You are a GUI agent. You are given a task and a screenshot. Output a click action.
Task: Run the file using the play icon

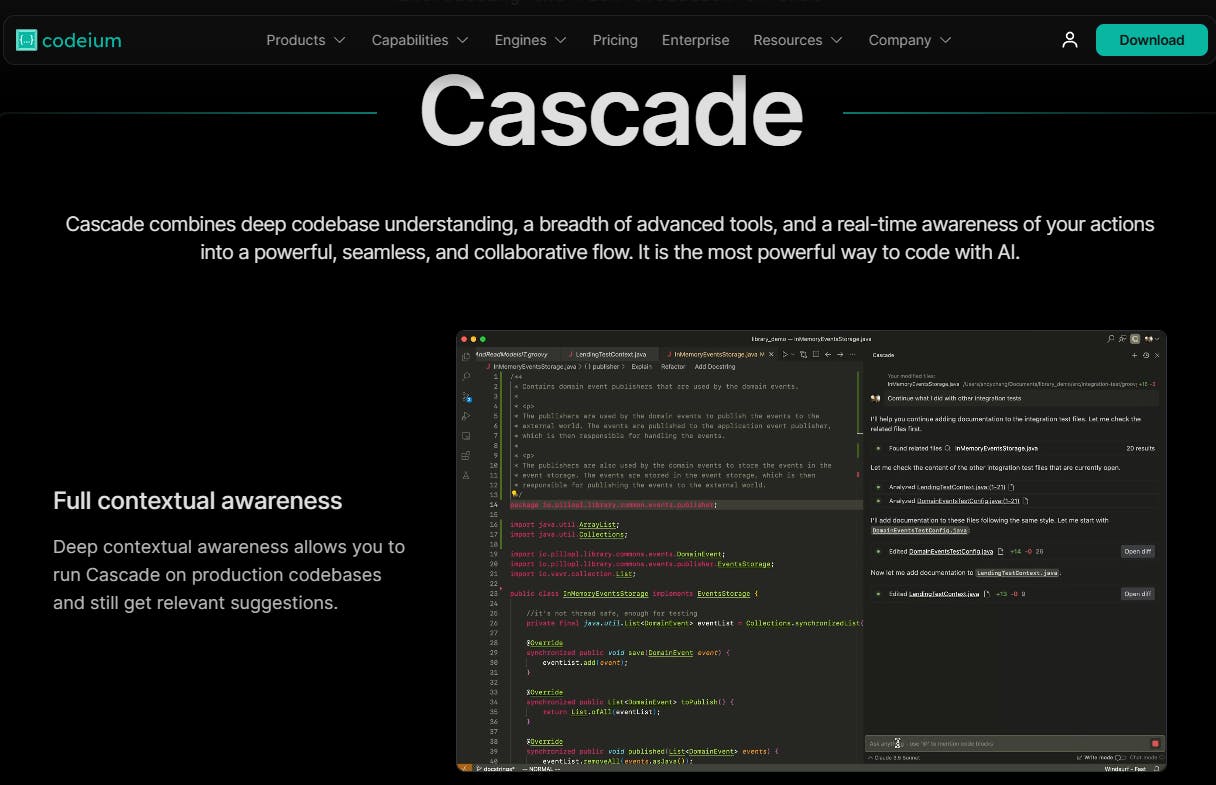[786, 354]
